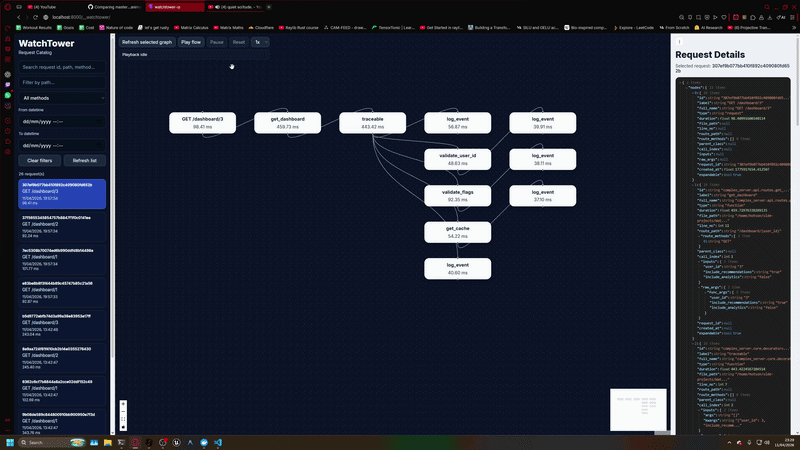Image resolution: width=800 pixels, height=450 pixels.
Task: Click Windows taskbar search box
Action: click(51, 442)
